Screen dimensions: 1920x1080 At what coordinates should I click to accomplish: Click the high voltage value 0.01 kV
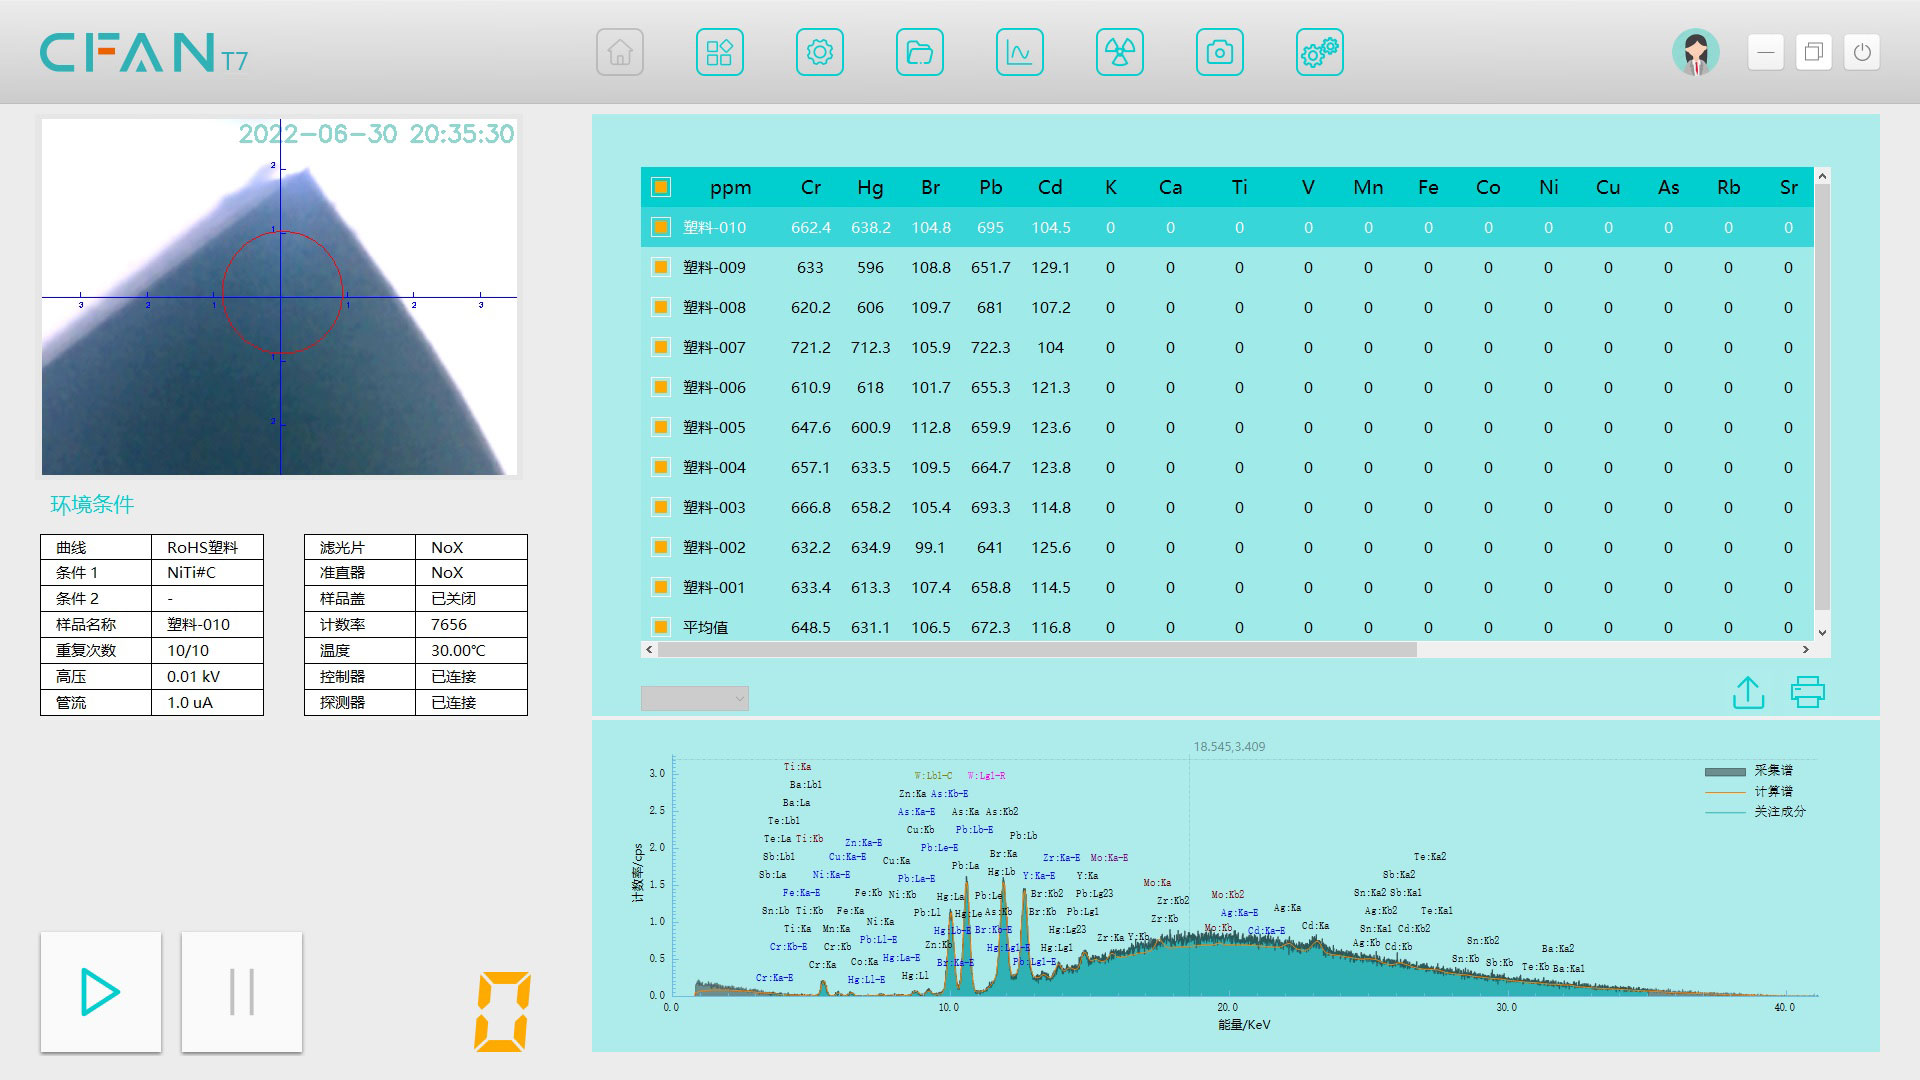(193, 676)
